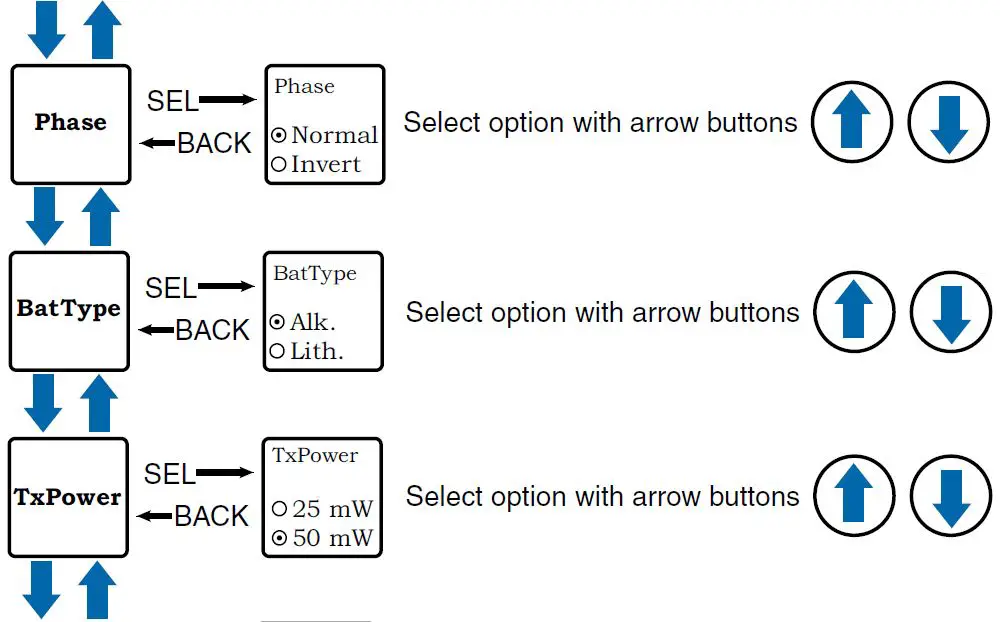Click the BACK arrow next to TxPower
This screenshot has width=1000, height=622.
point(155,516)
